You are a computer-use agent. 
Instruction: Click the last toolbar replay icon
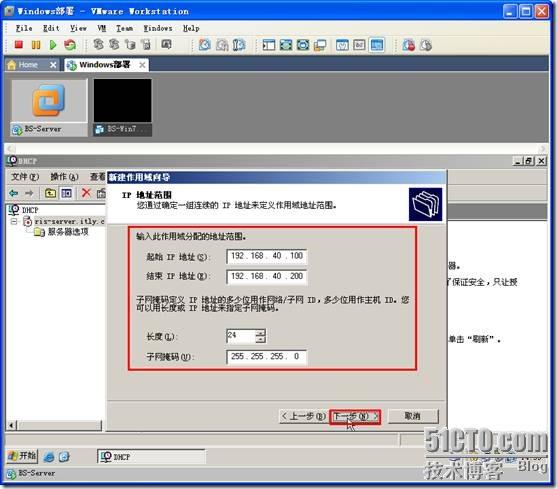[426, 45]
